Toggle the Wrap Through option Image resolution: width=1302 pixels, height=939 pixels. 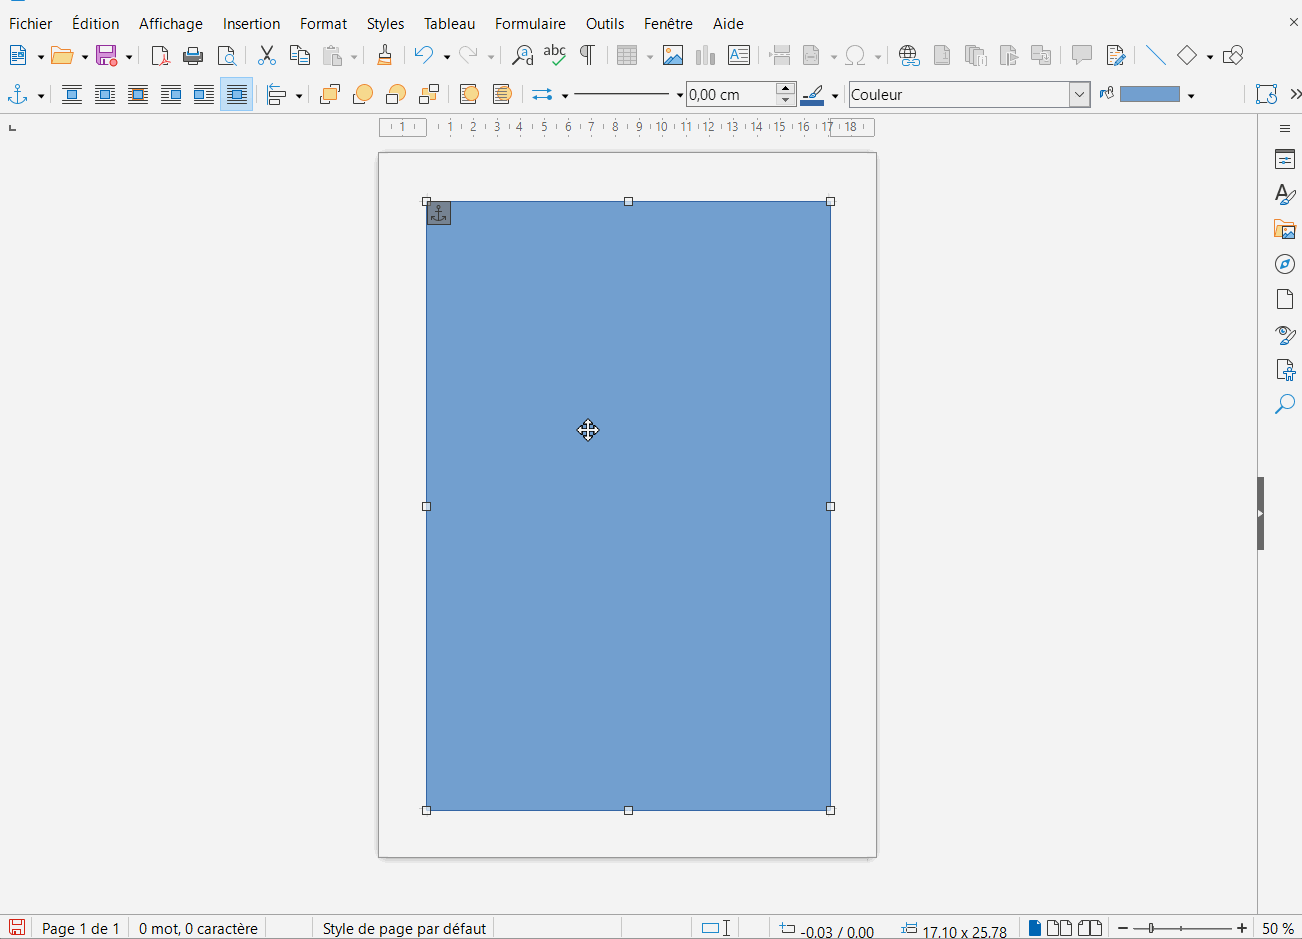(x=237, y=95)
